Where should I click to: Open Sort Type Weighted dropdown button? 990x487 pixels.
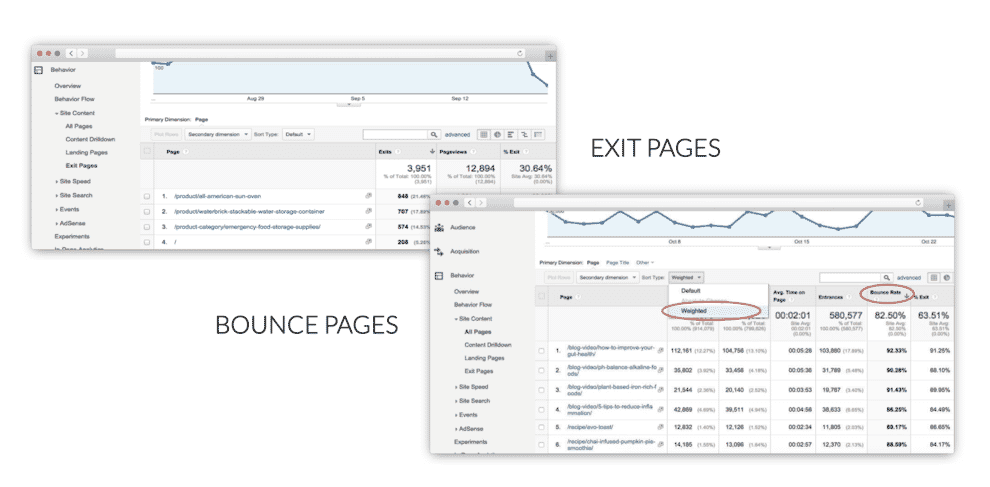tap(686, 277)
